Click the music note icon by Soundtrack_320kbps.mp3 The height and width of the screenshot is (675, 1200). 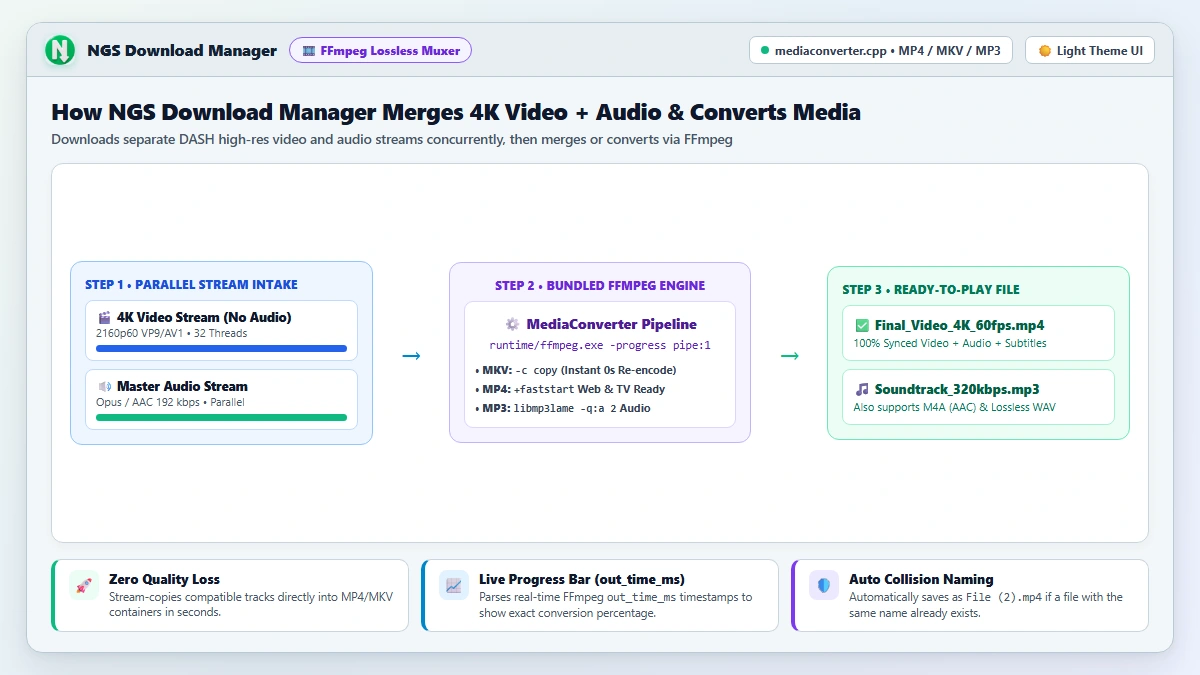click(862, 389)
